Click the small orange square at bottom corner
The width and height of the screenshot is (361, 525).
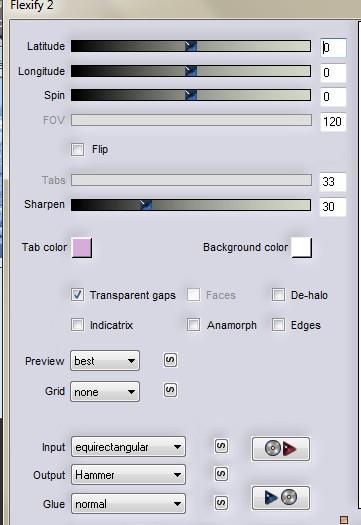(x=344, y=520)
